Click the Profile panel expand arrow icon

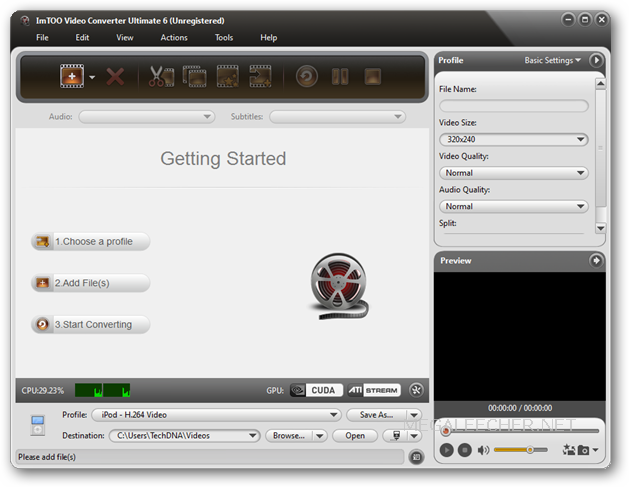tap(596, 60)
